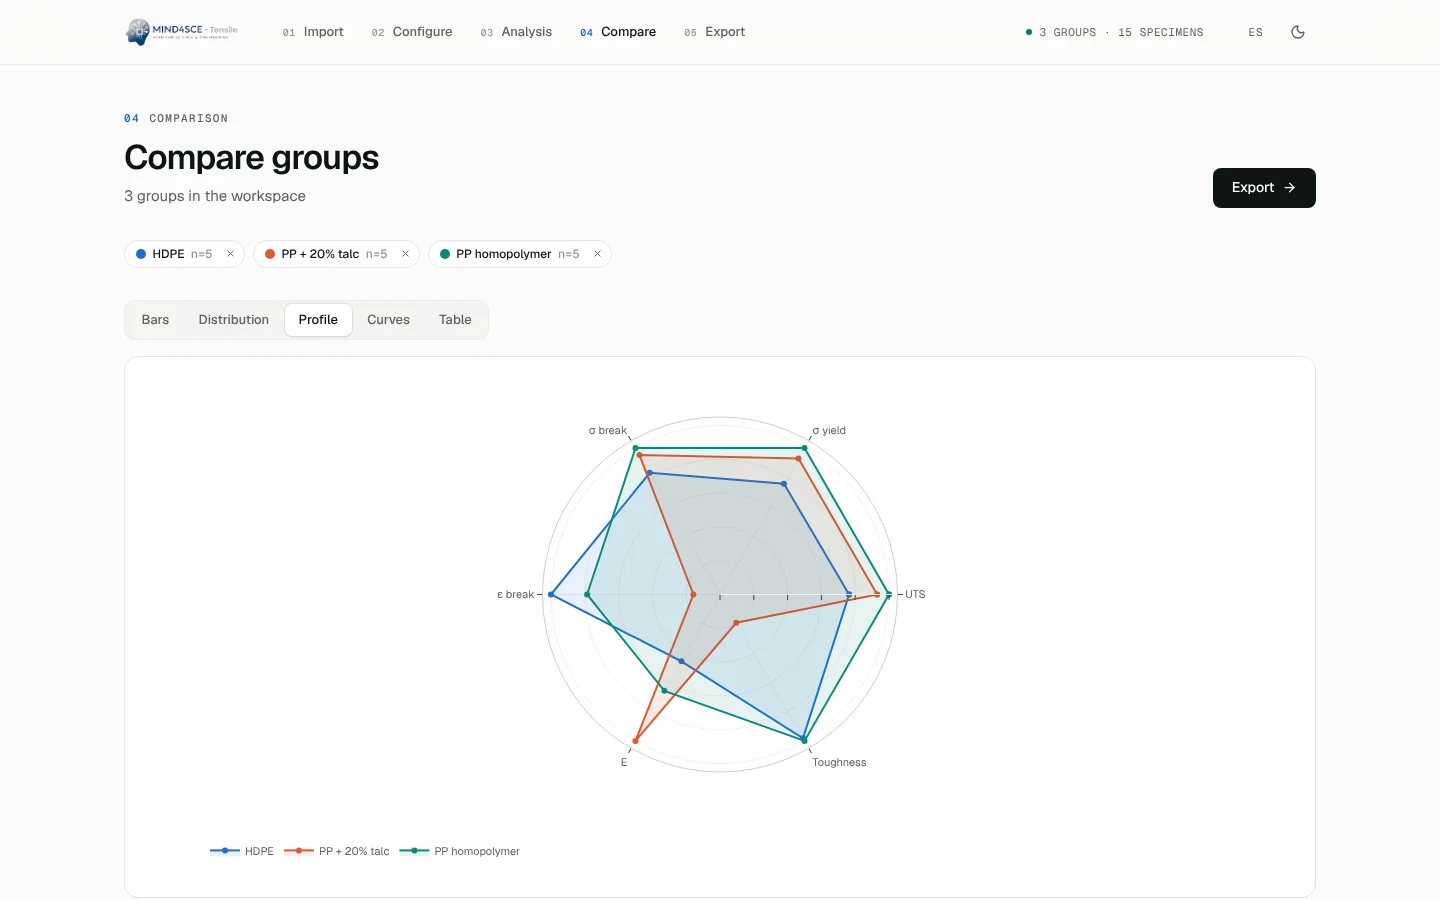Open the Configure step

click(412, 32)
